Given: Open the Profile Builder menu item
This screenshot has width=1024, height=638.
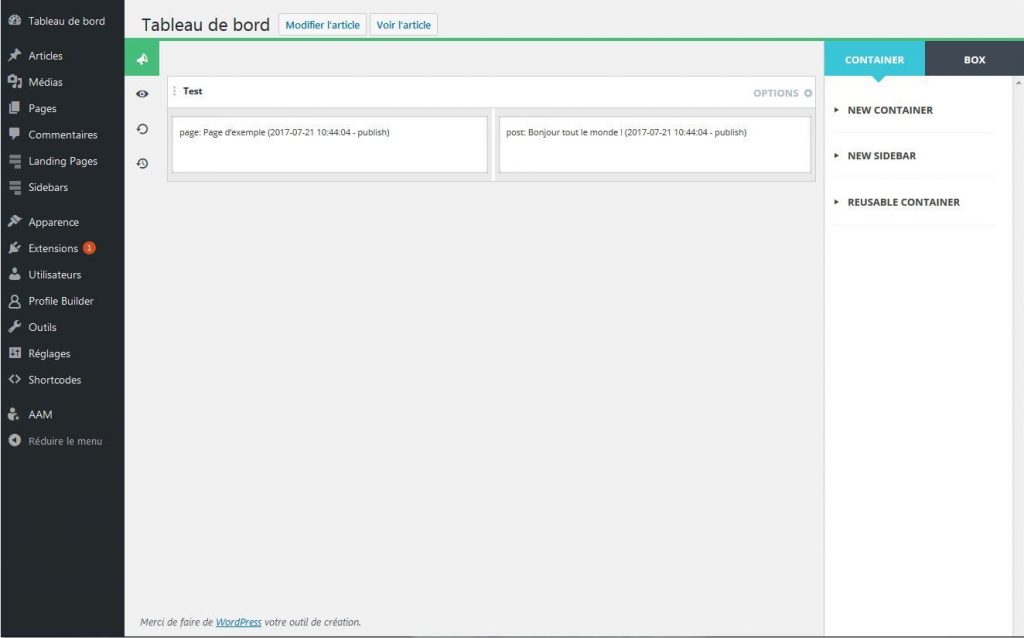Looking at the screenshot, I should tap(62, 301).
